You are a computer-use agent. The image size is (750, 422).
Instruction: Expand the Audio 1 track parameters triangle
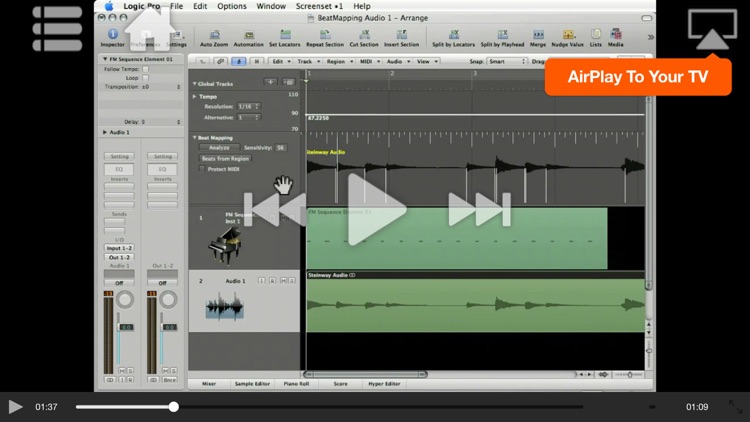(x=105, y=132)
